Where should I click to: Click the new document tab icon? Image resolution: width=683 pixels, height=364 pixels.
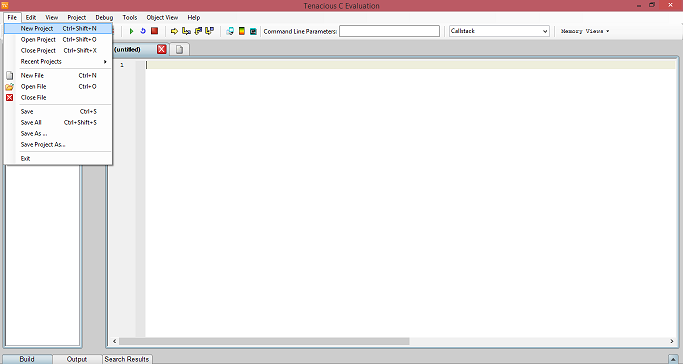(179, 49)
